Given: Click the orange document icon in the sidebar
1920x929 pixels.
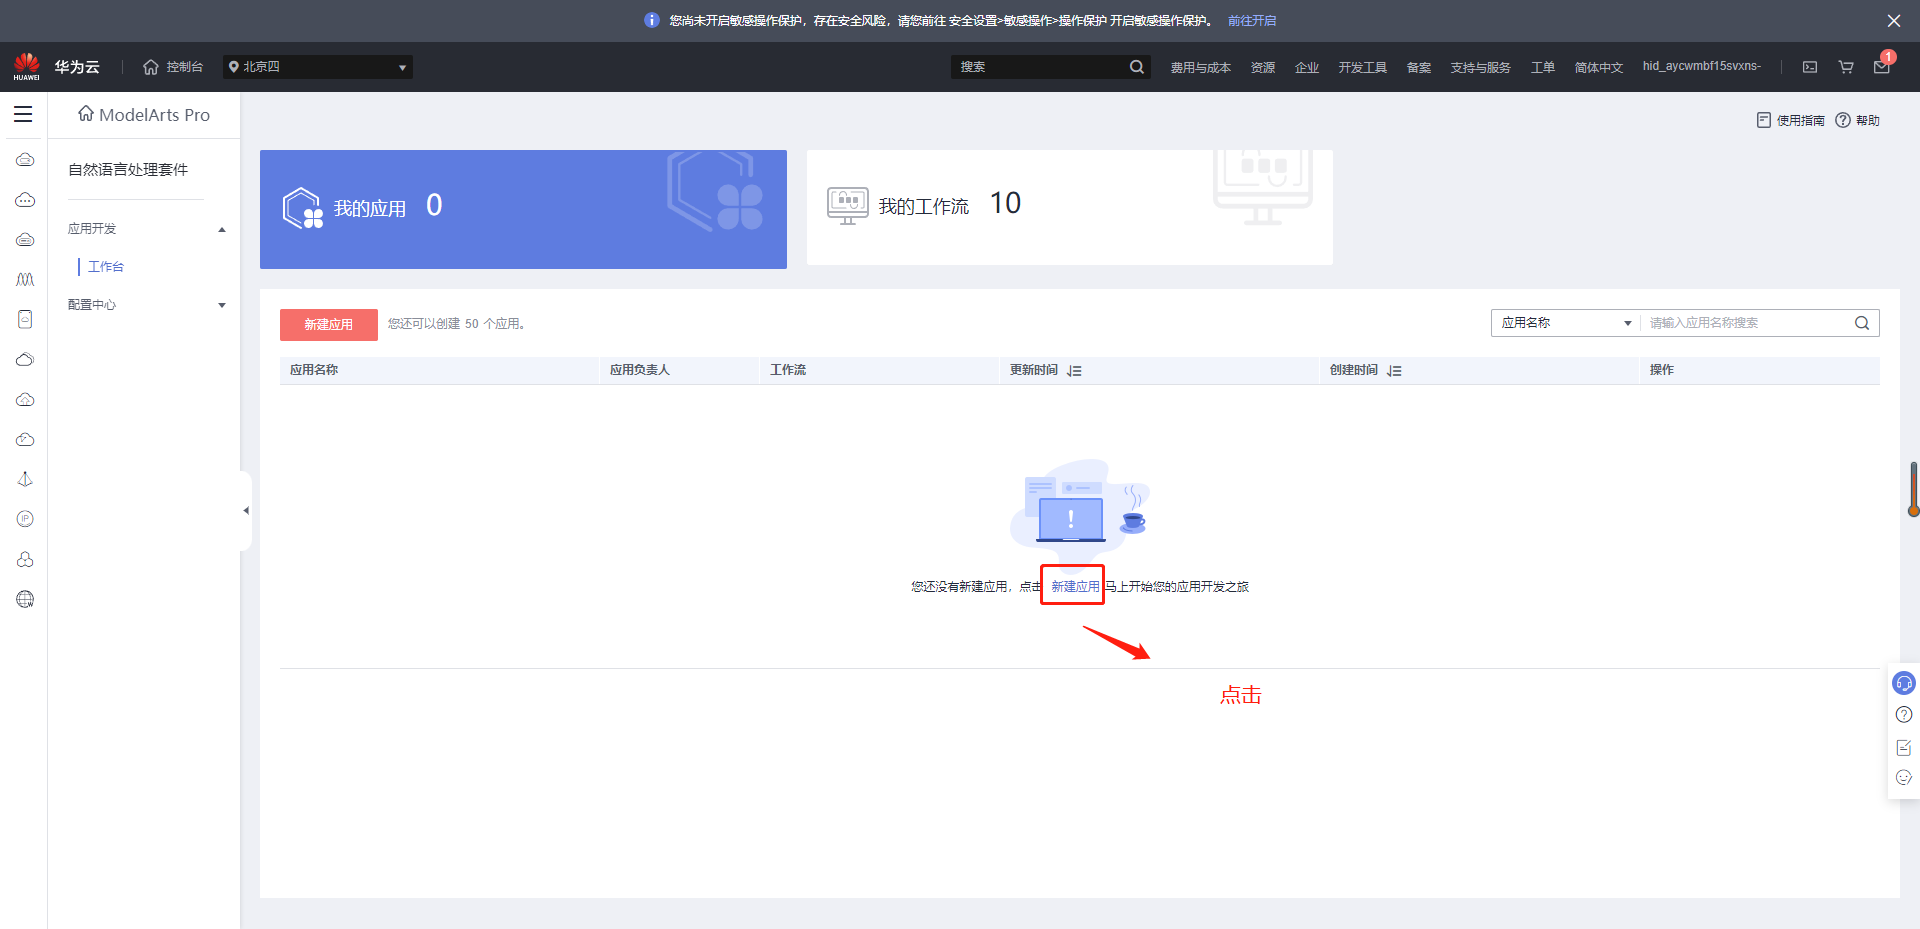Looking at the screenshot, I should (25, 319).
